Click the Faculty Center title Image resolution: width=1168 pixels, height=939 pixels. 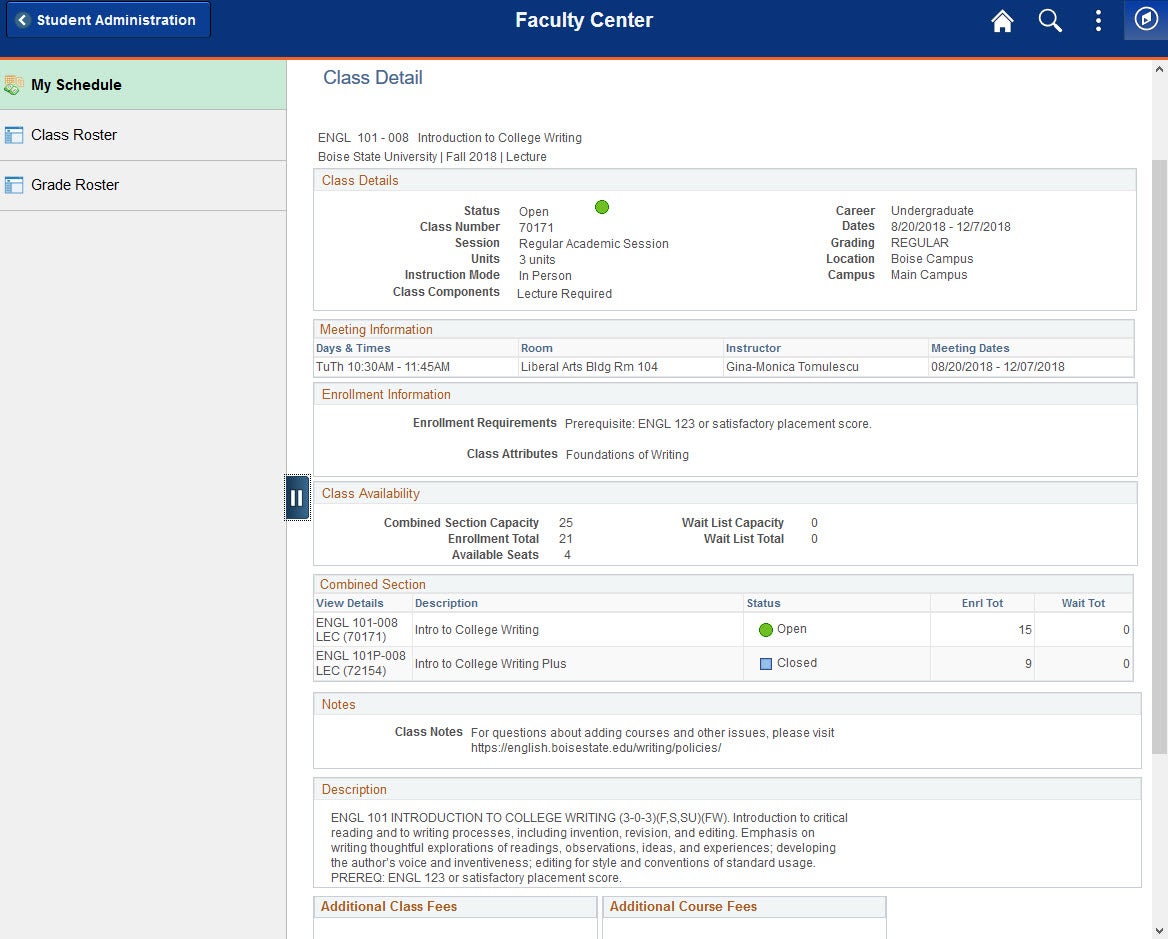584,20
